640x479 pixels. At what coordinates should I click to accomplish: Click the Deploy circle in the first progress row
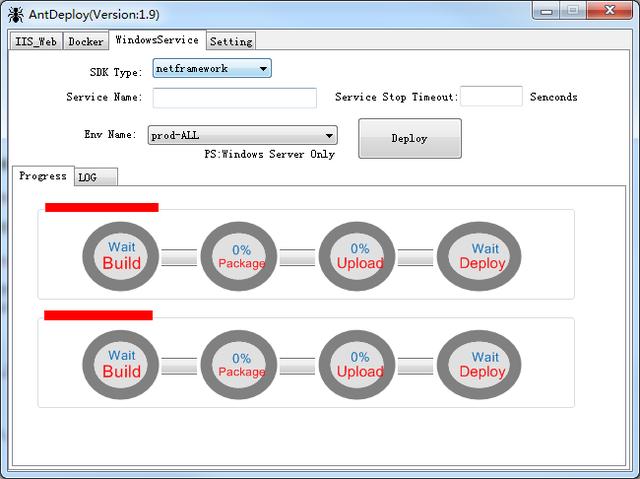click(479, 256)
